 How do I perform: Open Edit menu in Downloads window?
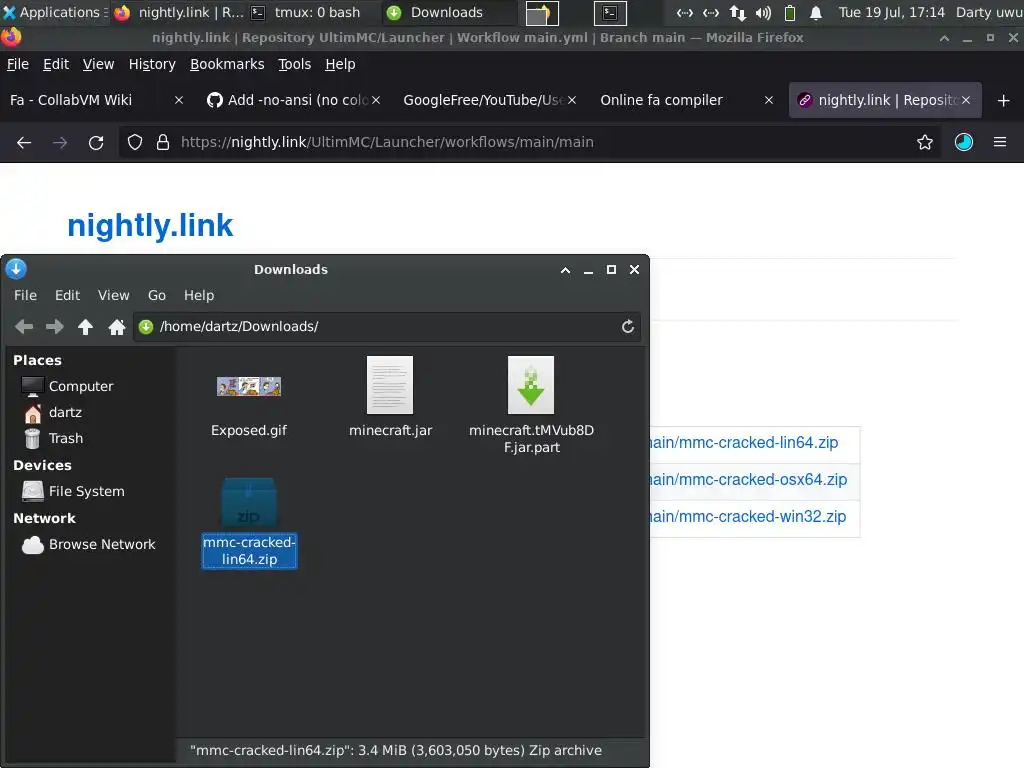67,295
